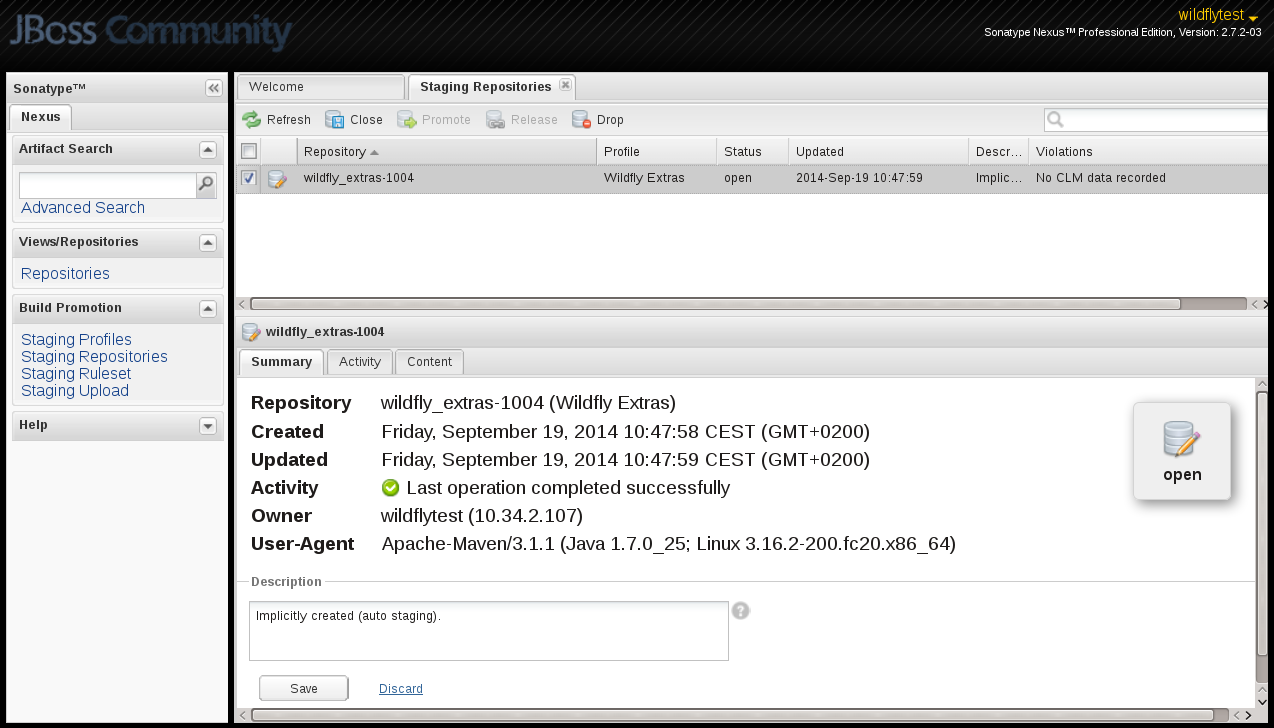Click the wildfly_extras-1004 detail header icon

(x=251, y=332)
